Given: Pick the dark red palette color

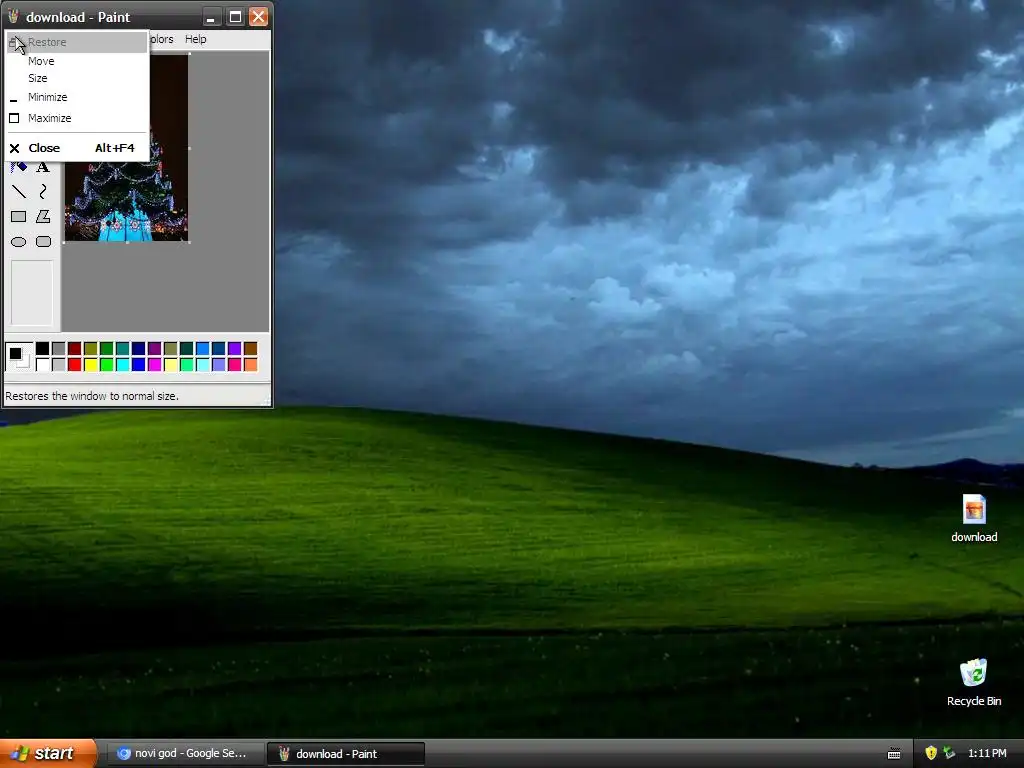Looking at the screenshot, I should tap(74, 349).
